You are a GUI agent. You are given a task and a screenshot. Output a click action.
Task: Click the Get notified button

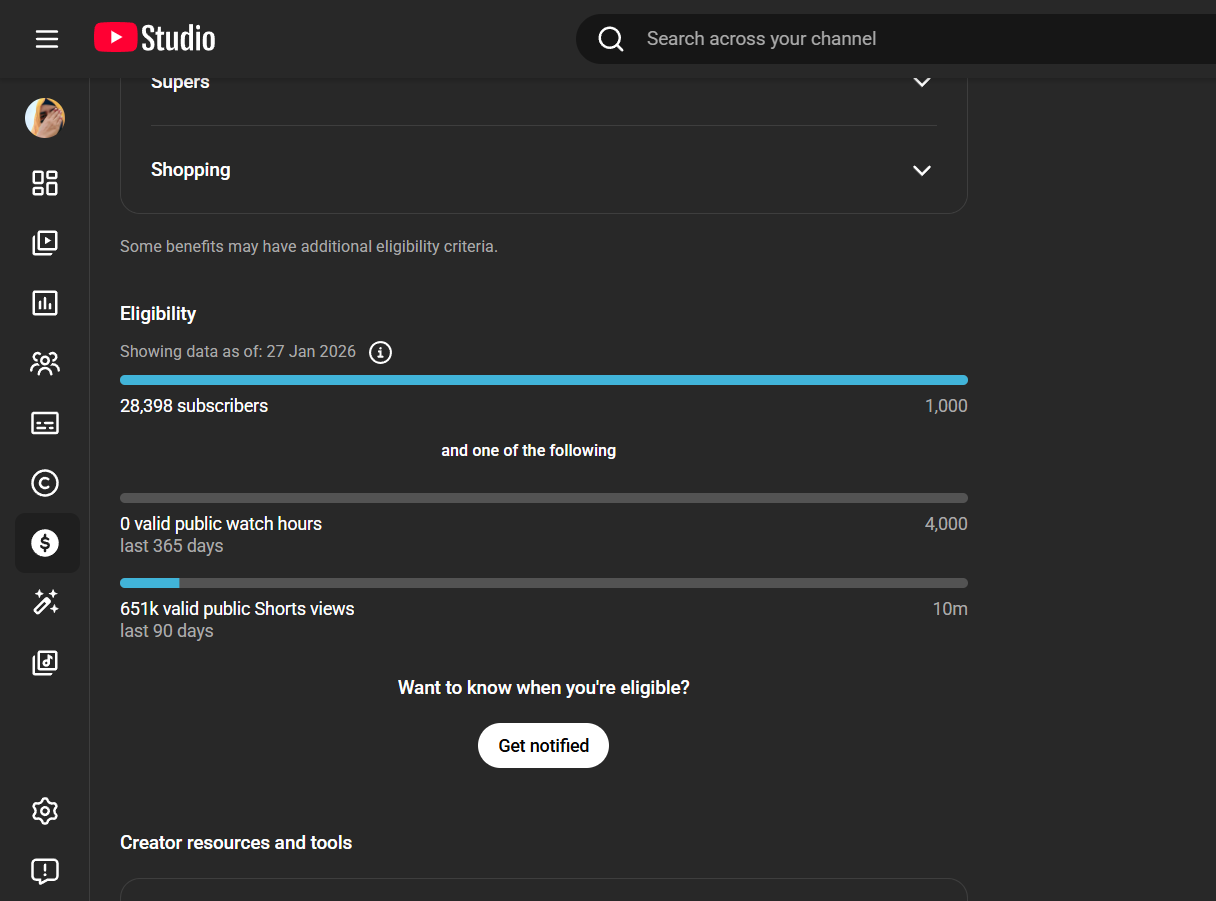coord(543,746)
